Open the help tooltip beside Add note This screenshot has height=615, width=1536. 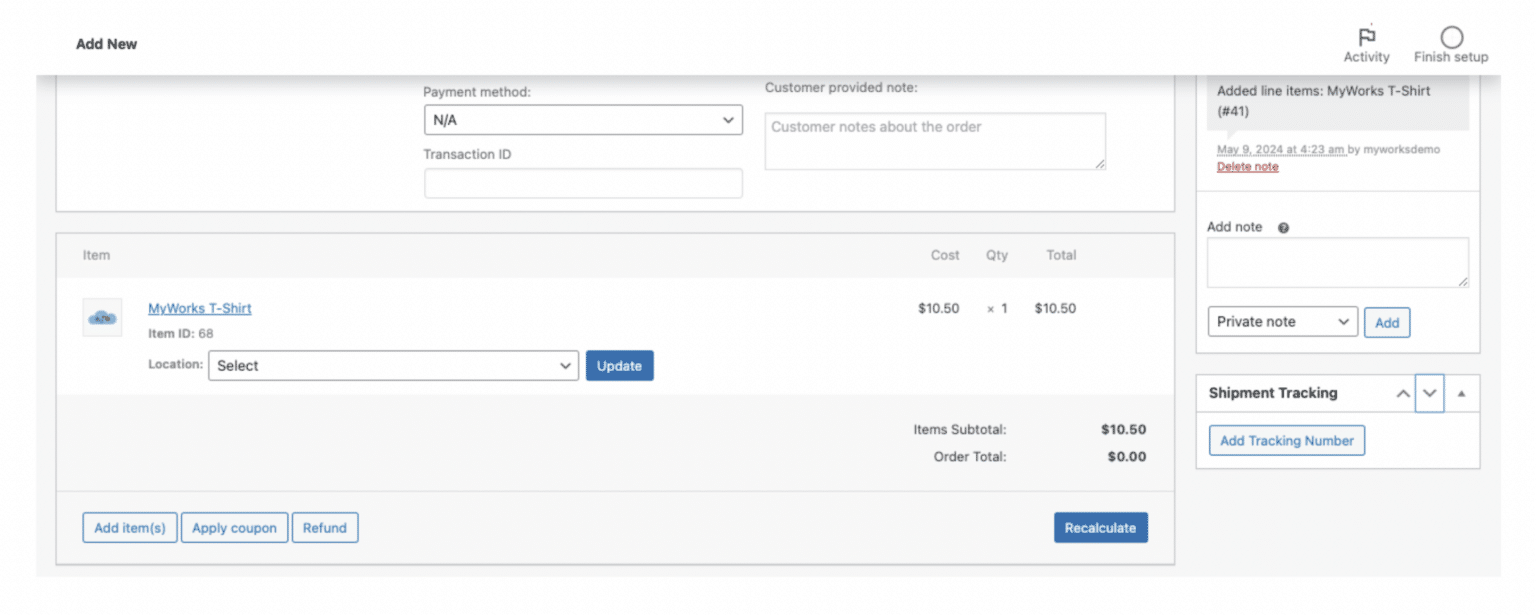[1283, 227]
